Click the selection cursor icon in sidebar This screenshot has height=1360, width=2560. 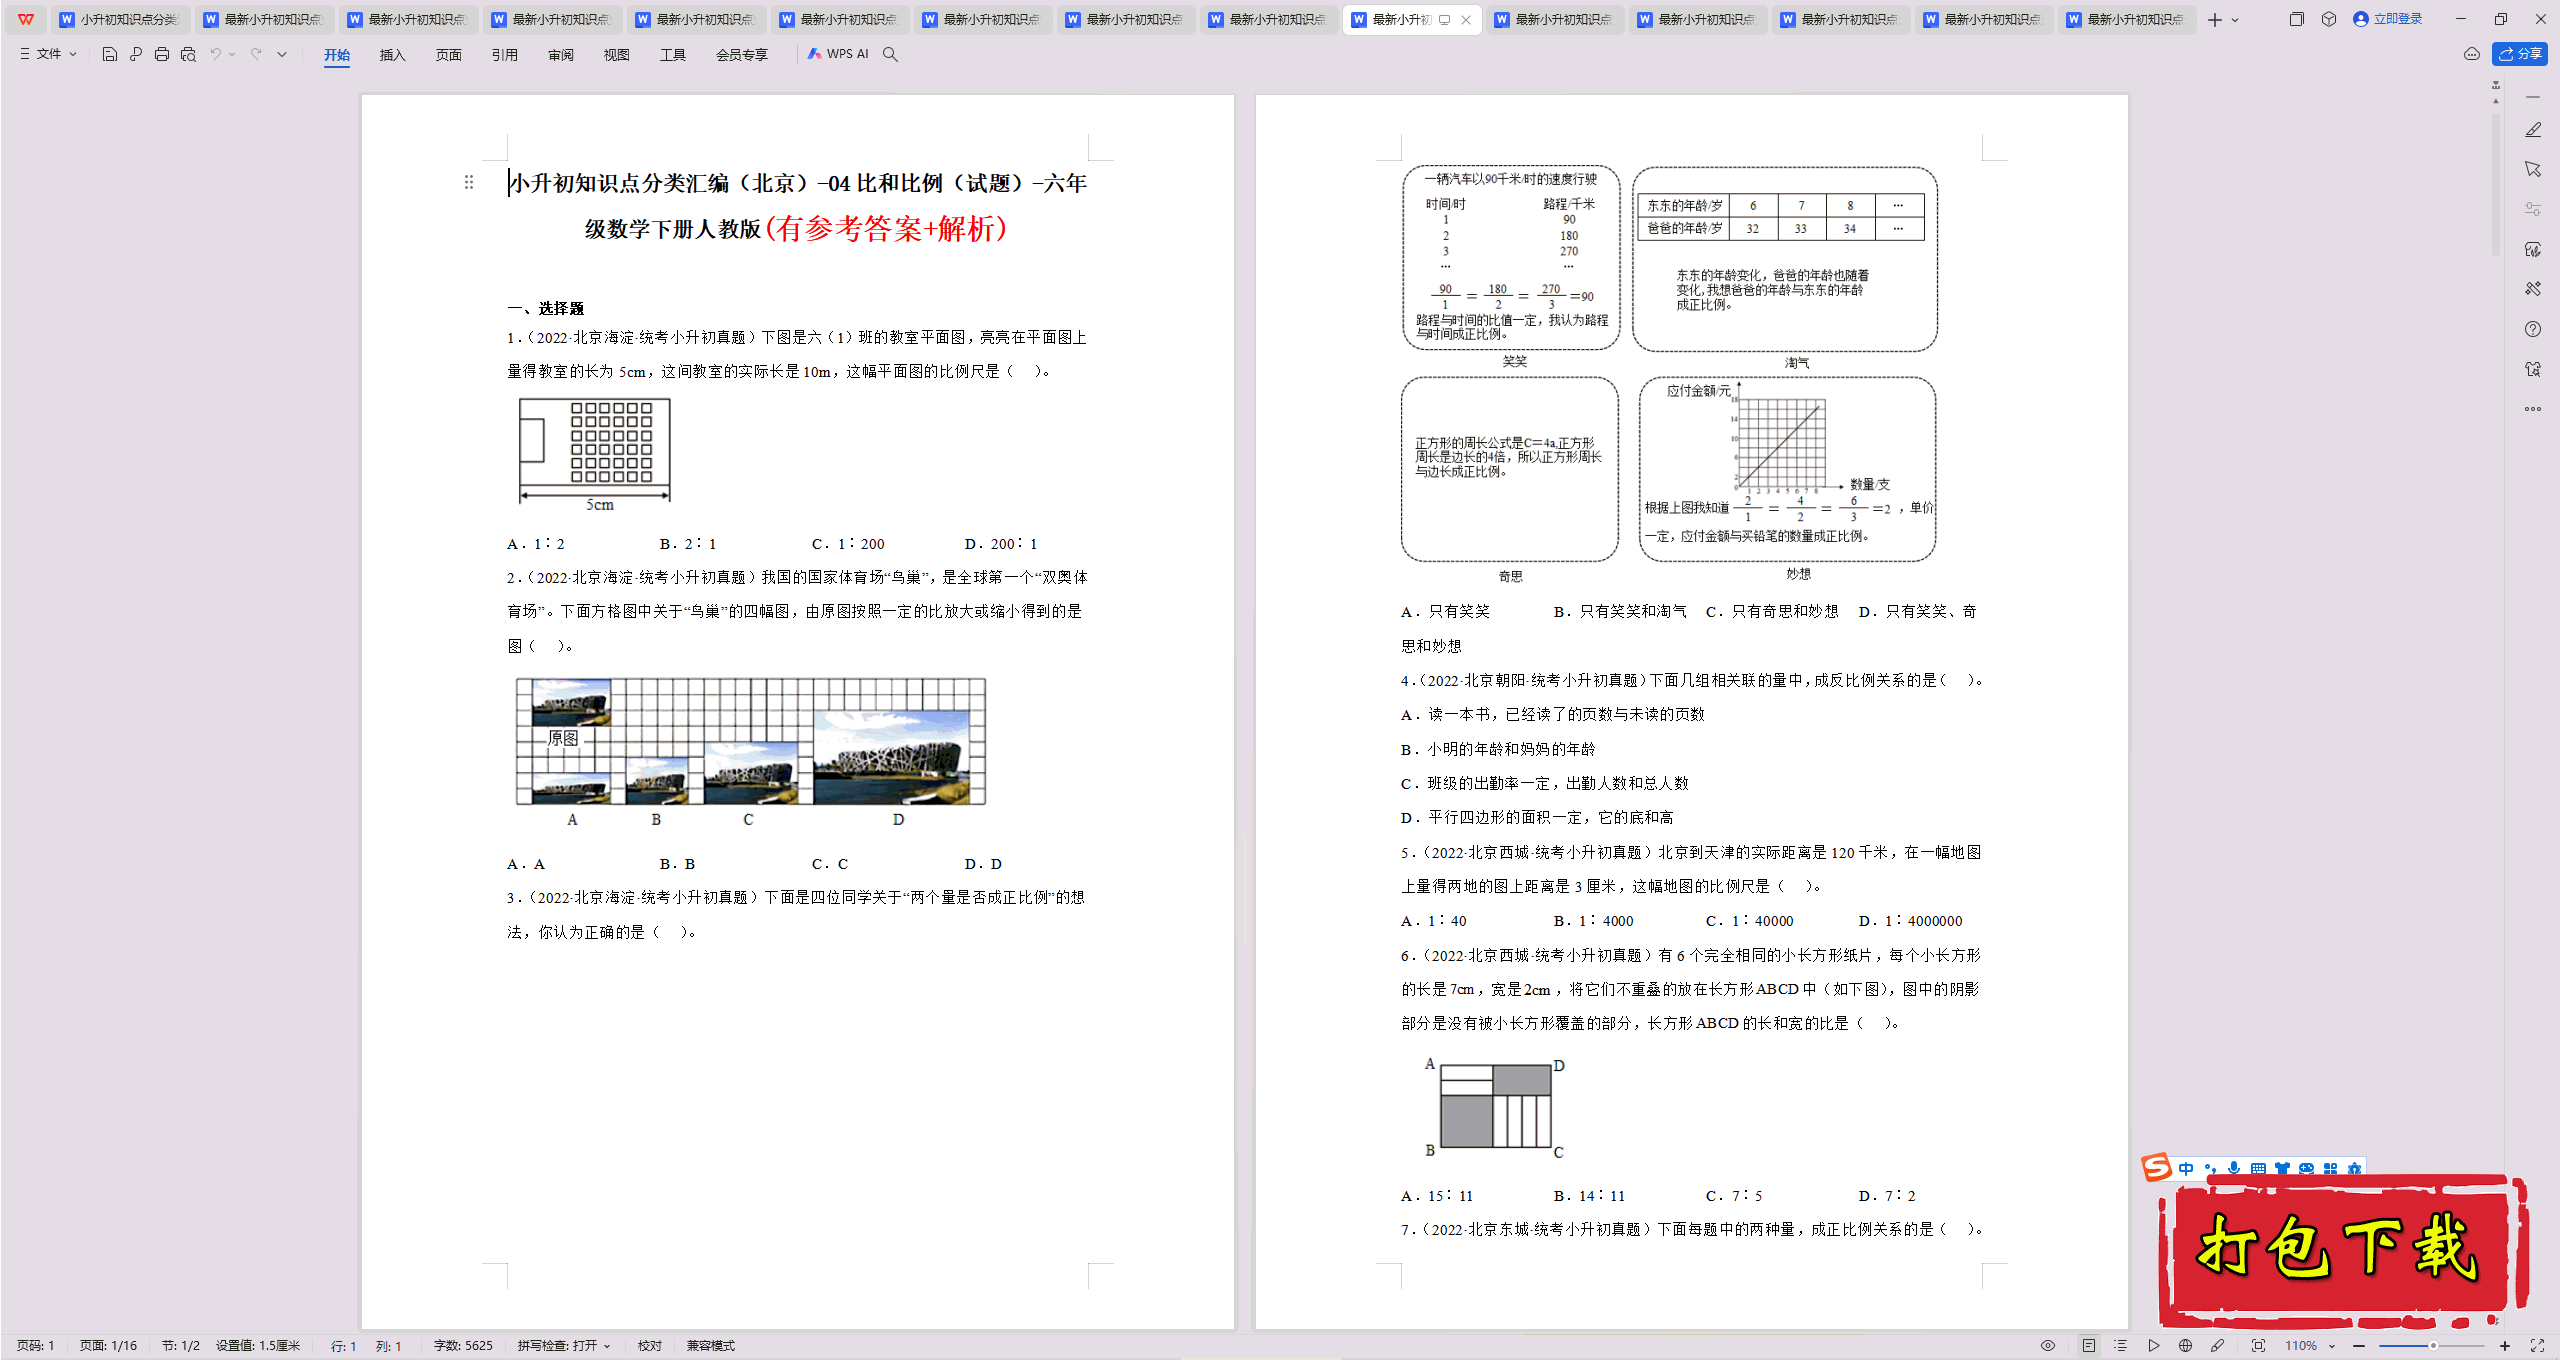click(x=2533, y=169)
